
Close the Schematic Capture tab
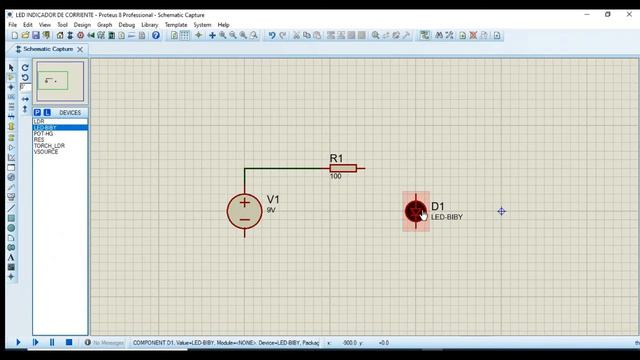pyautogui.click(x=80, y=49)
